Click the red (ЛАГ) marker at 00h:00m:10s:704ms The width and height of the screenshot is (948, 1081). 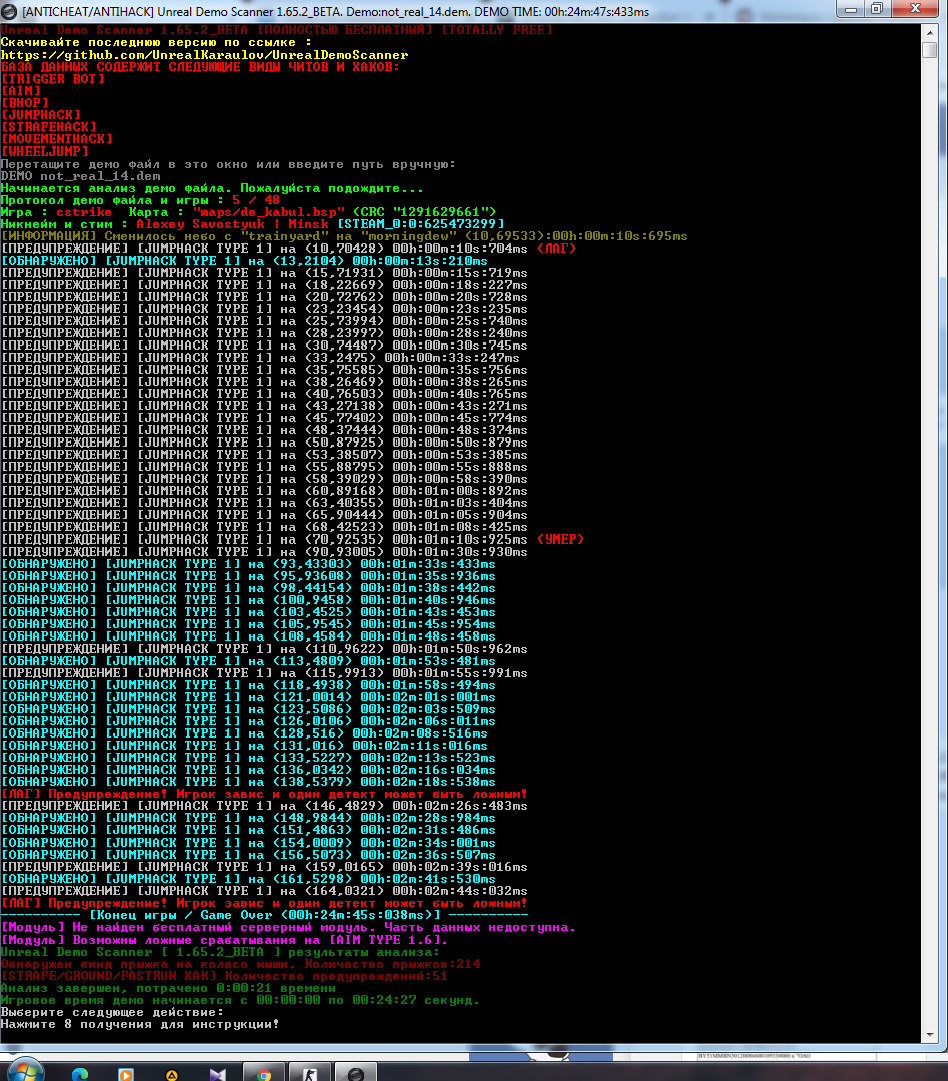[556, 248]
